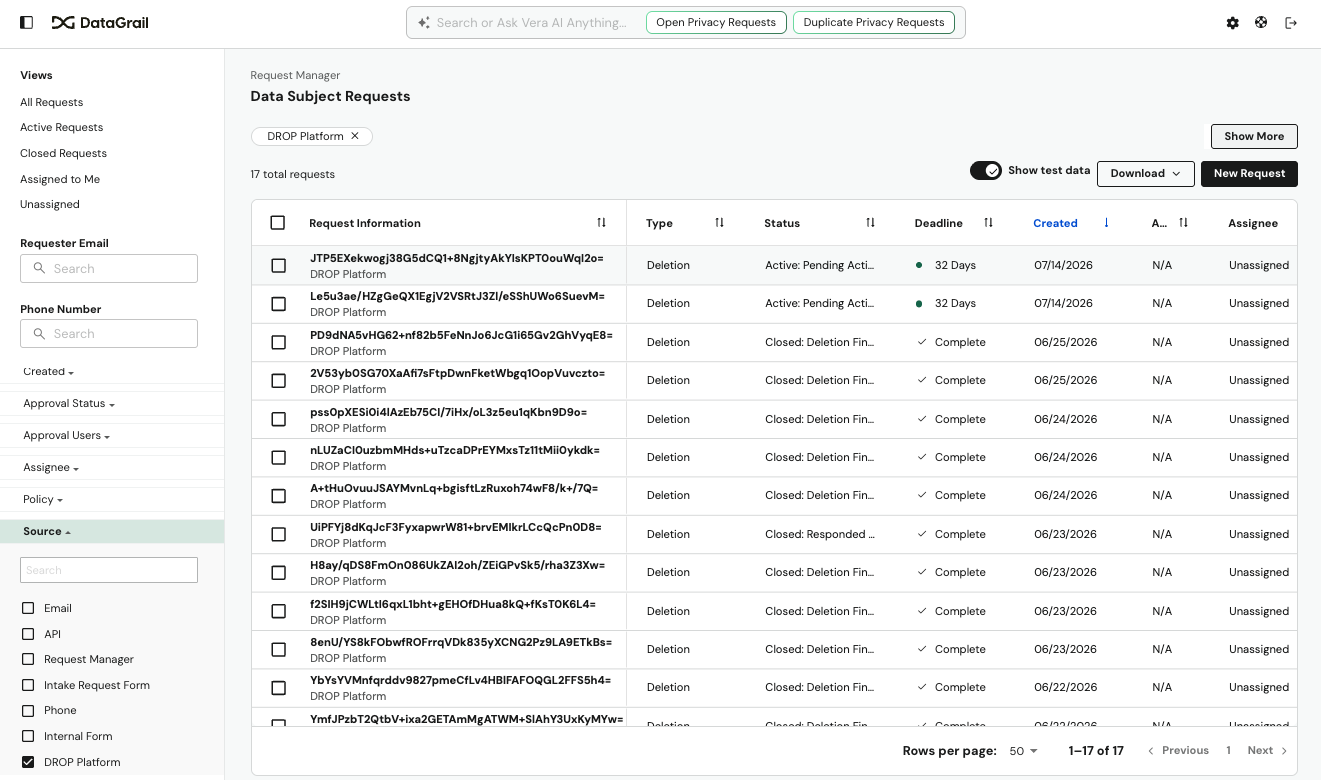Image resolution: width=1321 pixels, height=780 pixels.
Task: Click the Vera AI search bar
Action: pyautogui.click(x=532, y=22)
